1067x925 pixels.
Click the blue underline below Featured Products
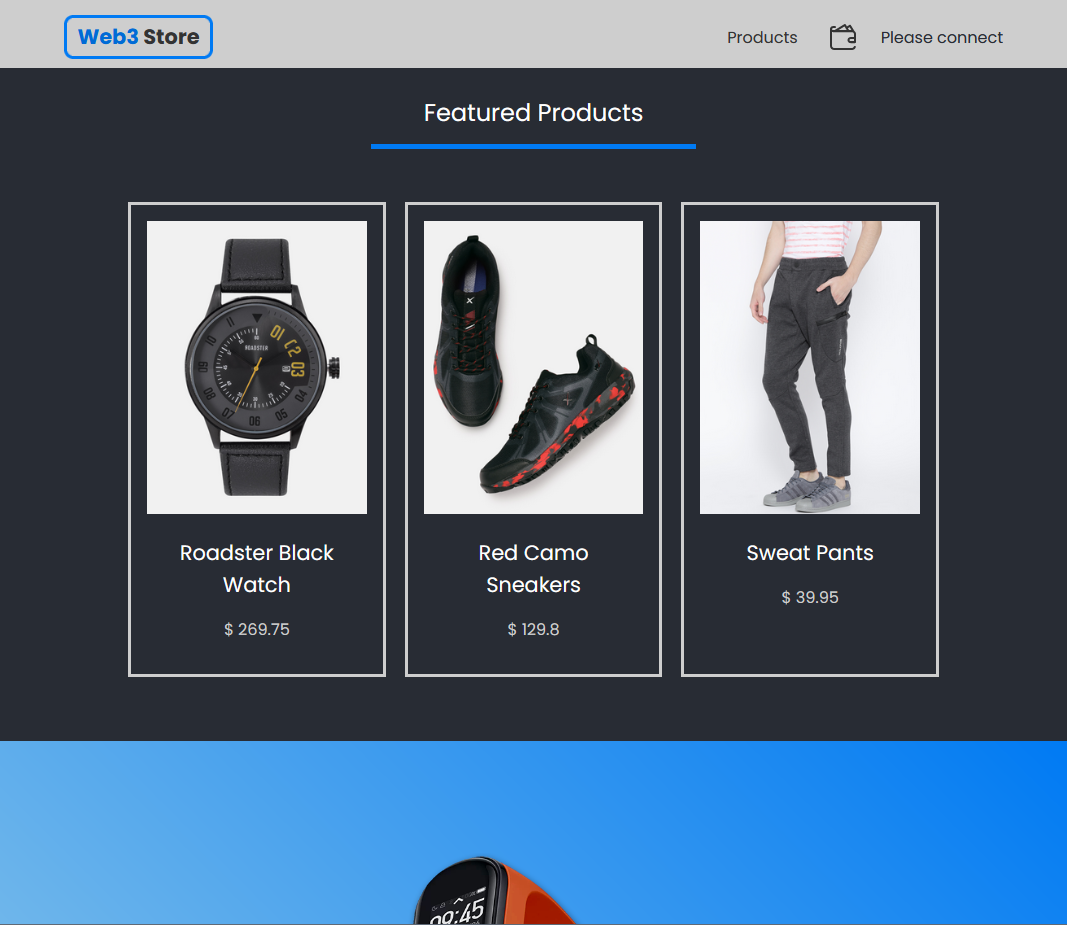pyautogui.click(x=534, y=146)
